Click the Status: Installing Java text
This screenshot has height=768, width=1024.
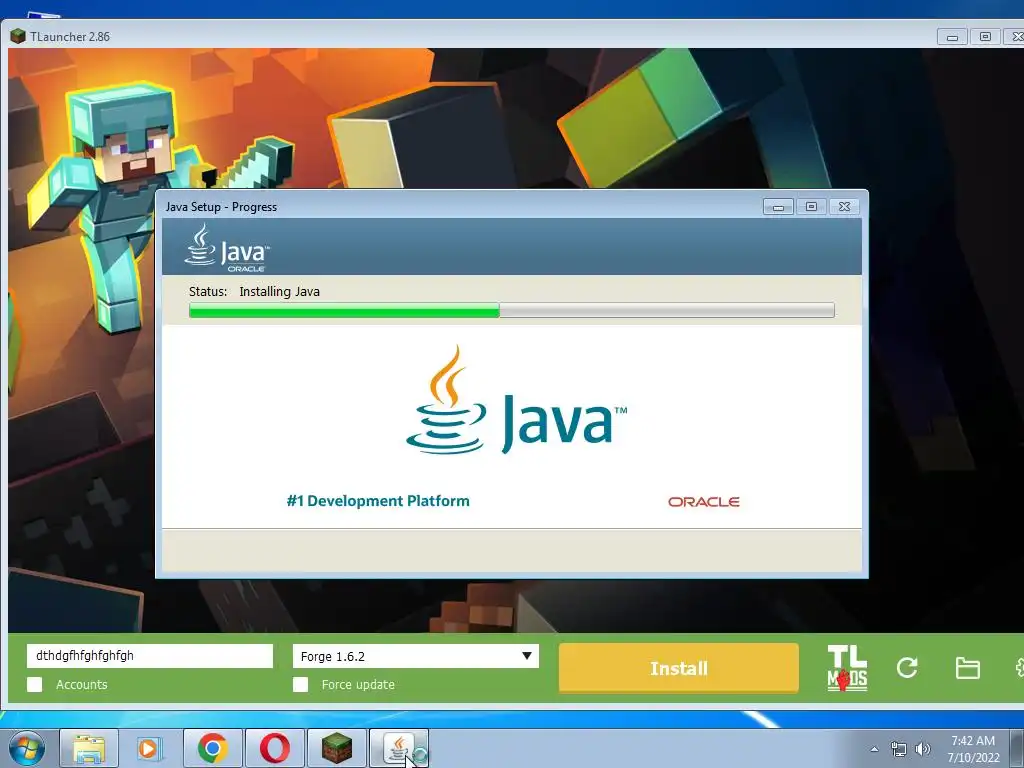click(x=254, y=291)
